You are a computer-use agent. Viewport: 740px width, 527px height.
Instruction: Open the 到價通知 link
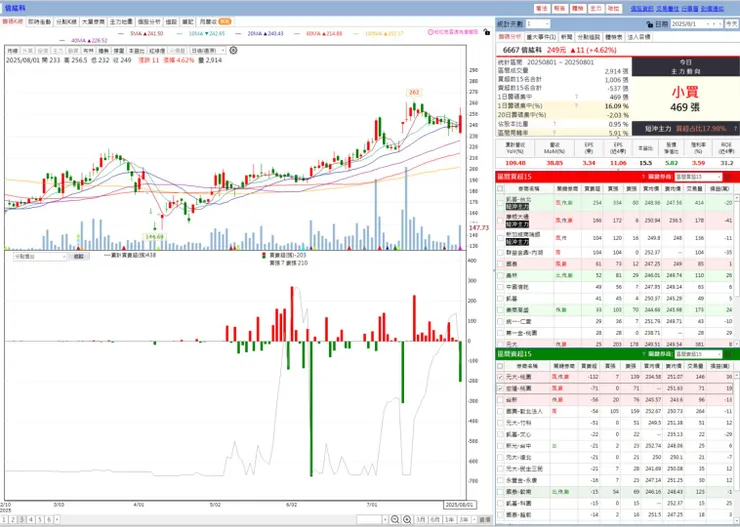(x=712, y=8)
